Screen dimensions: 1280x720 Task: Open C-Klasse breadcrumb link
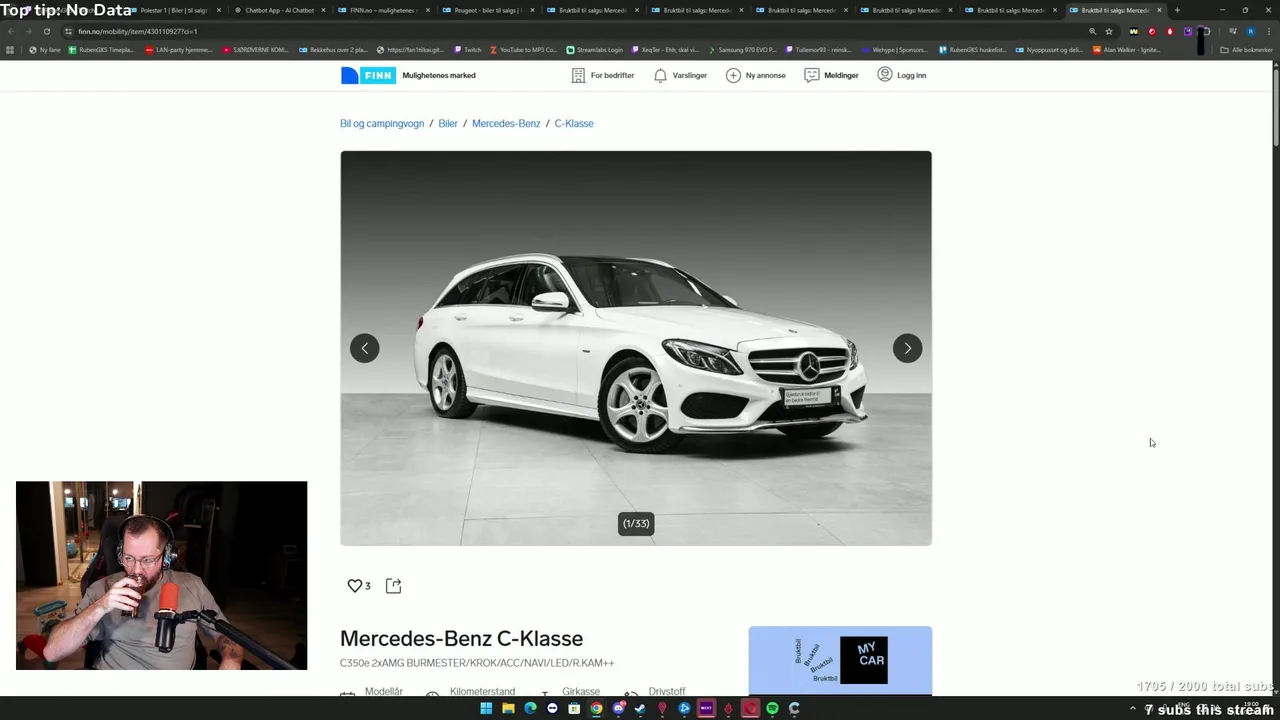click(574, 123)
